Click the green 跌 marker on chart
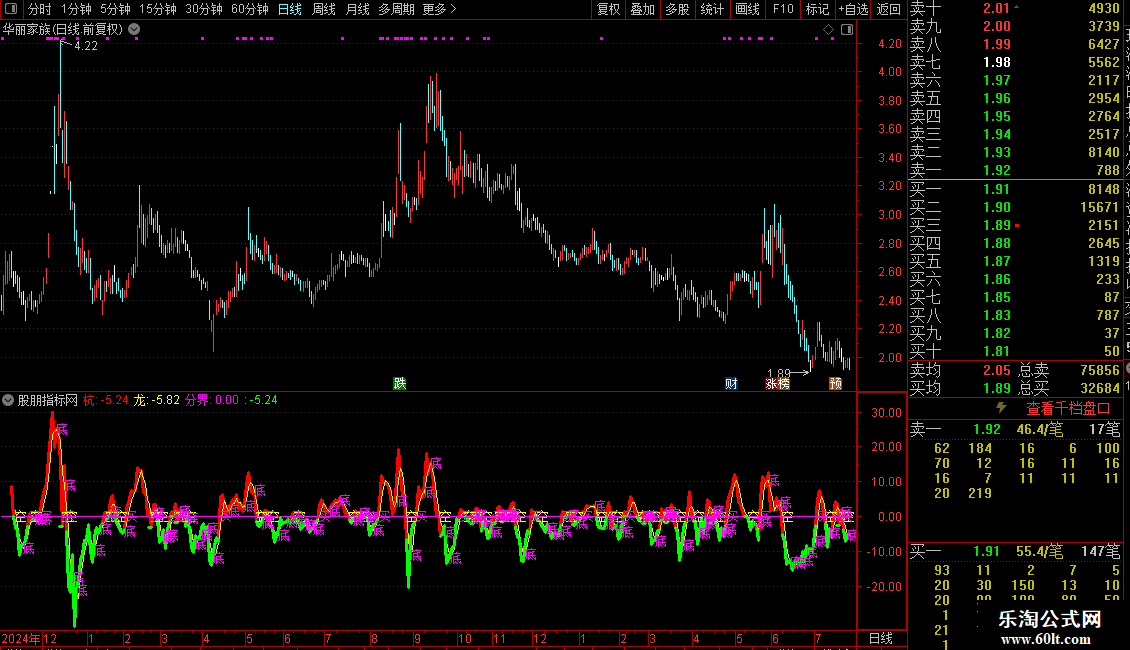Screen dimensions: 1130x650 coord(400,383)
